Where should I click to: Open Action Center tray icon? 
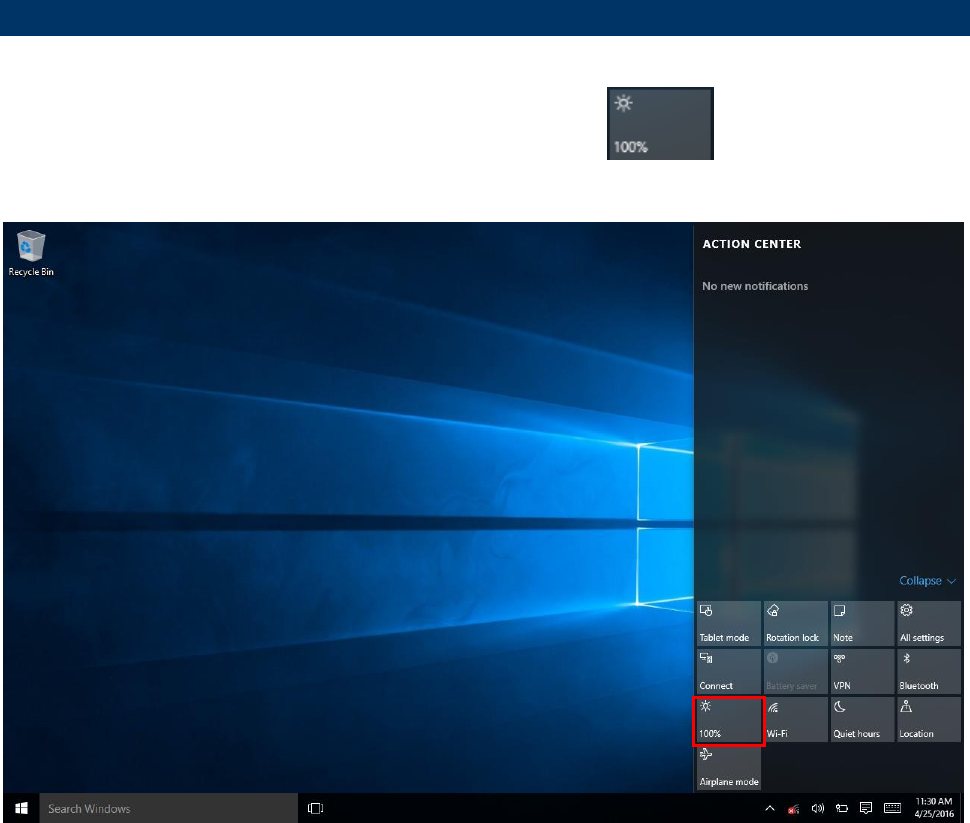point(866,808)
